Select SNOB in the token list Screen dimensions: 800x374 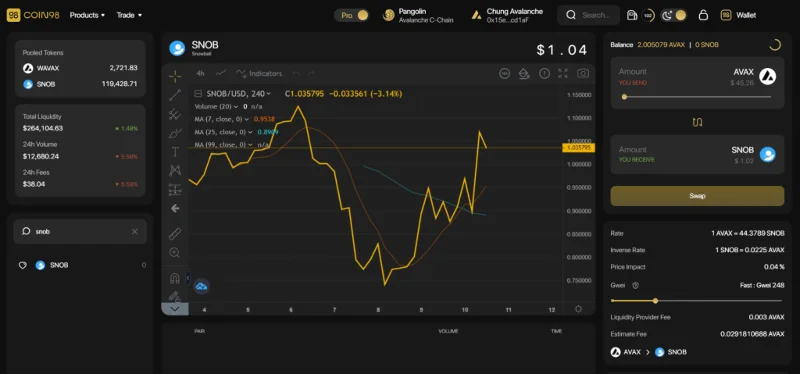(82, 265)
